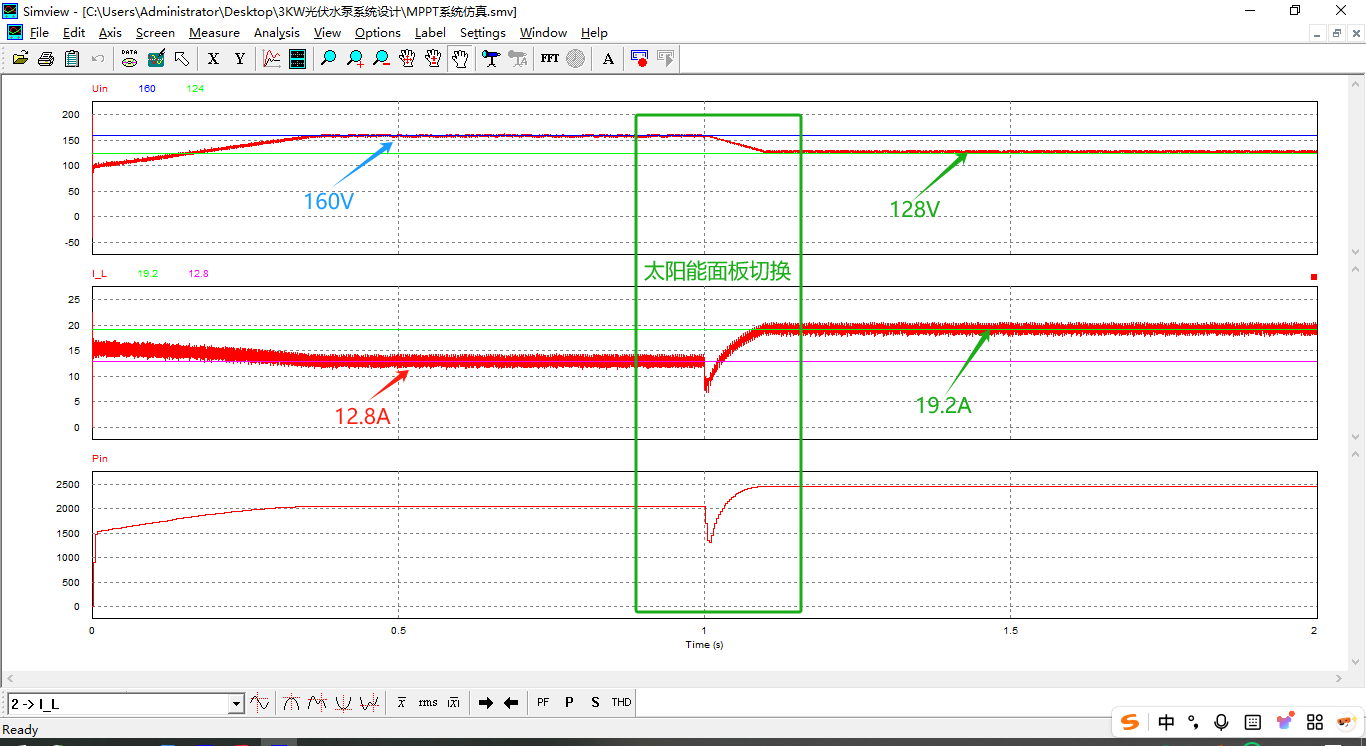Click the rms measurement button
The height and width of the screenshot is (746, 1366).
pyautogui.click(x=428, y=703)
